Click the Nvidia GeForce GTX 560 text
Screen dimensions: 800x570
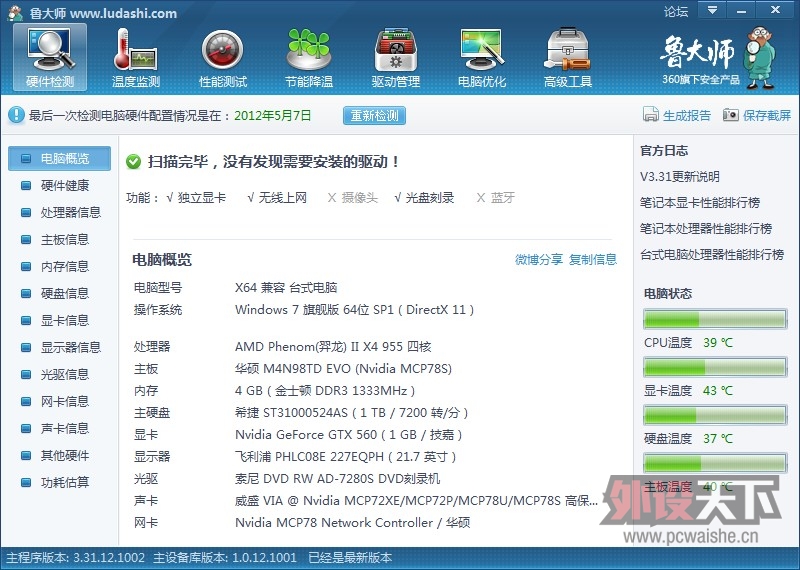(x=348, y=435)
